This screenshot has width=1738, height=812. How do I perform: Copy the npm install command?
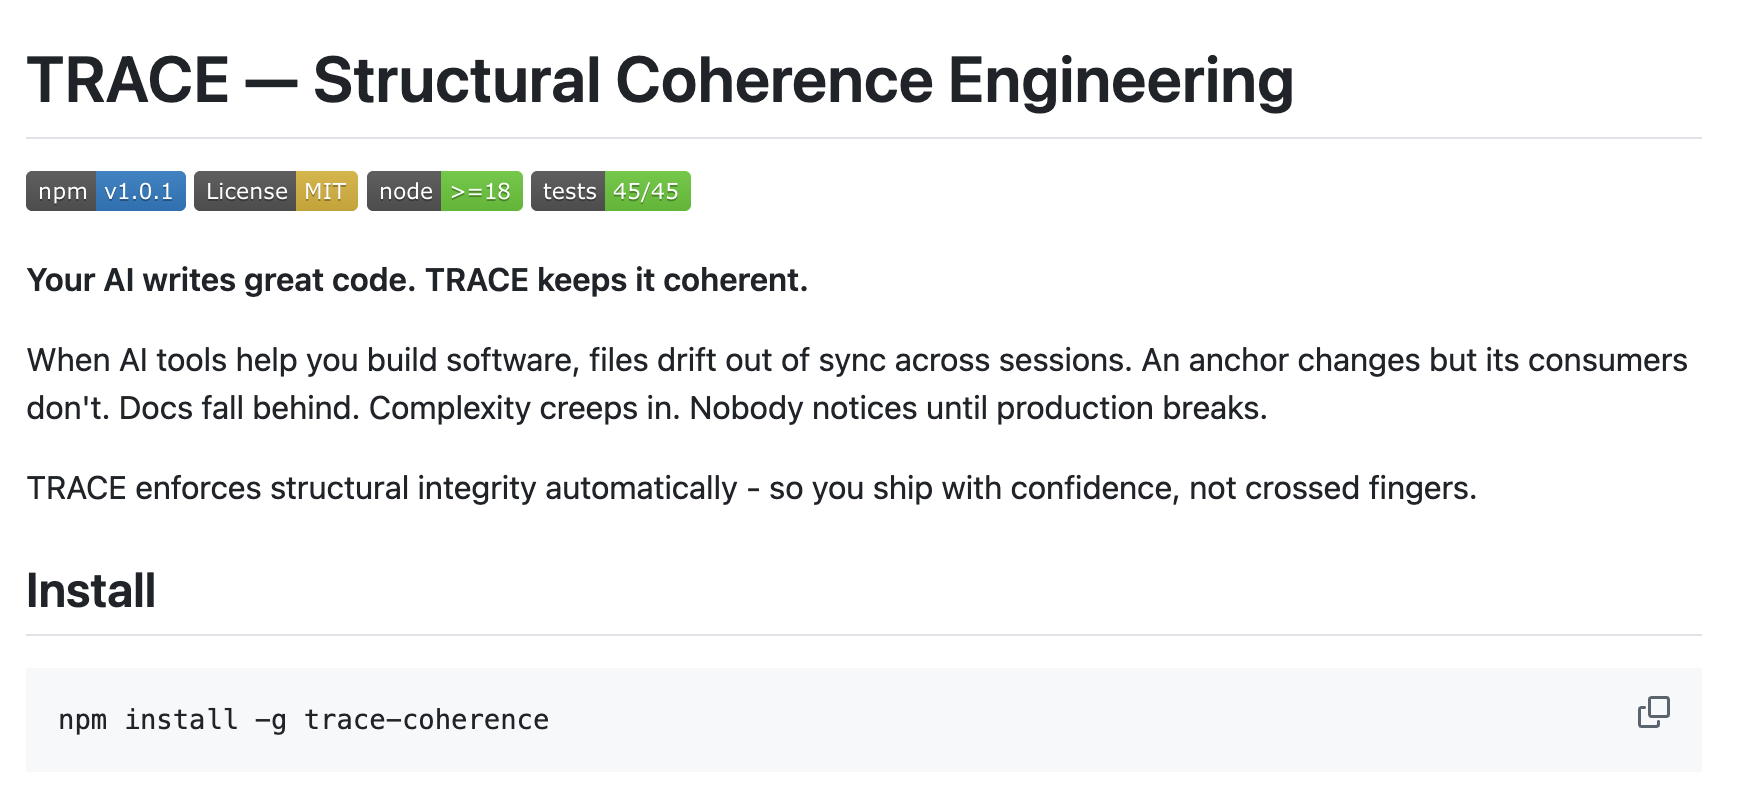coord(1653,712)
